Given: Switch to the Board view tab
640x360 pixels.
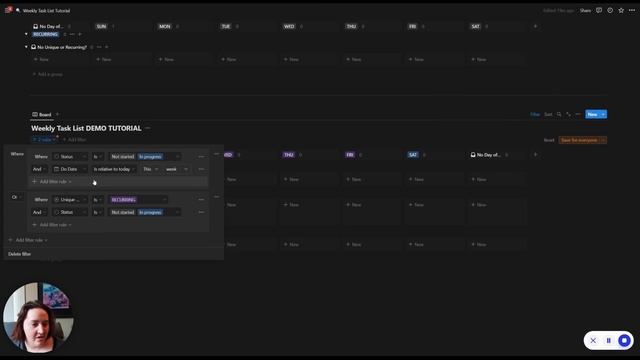Looking at the screenshot, I should pos(42,114).
